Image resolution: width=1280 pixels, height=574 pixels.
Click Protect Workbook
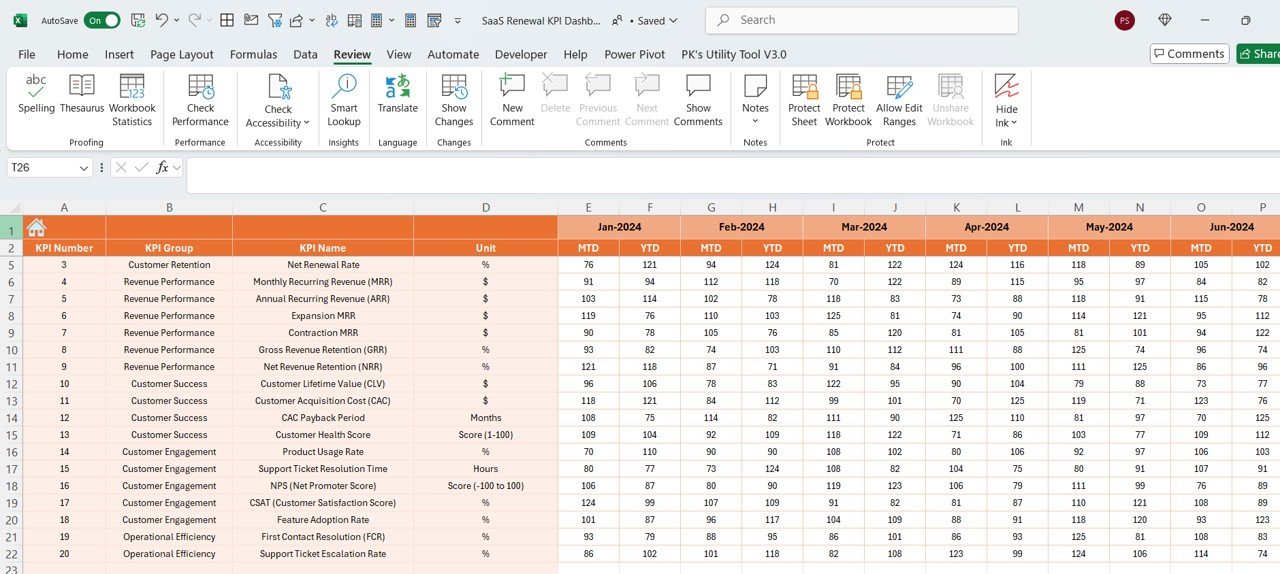848,101
